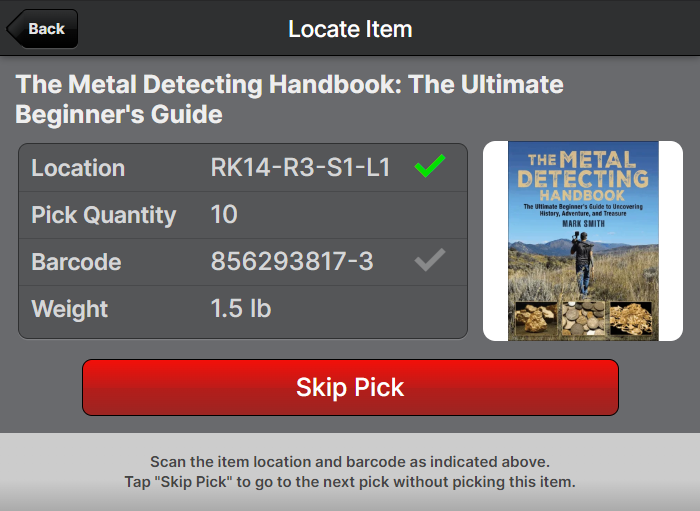
Task: Click the Metal Detecting Handbook item title
Action: (289, 84)
